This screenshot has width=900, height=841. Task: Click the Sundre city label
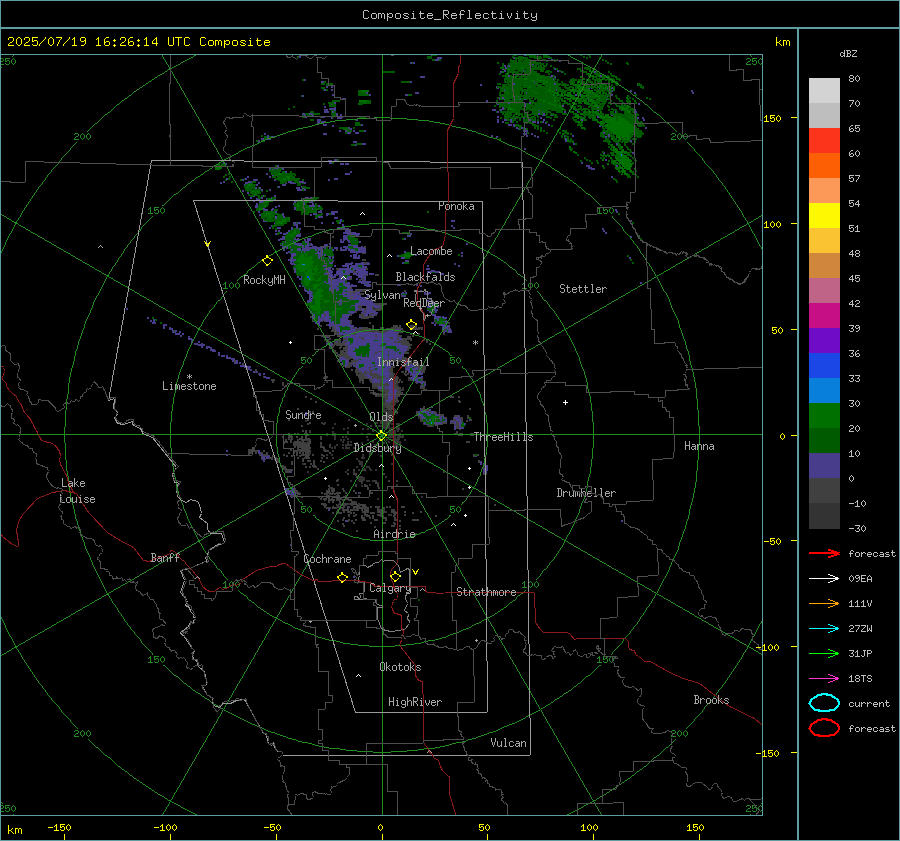tap(303, 414)
